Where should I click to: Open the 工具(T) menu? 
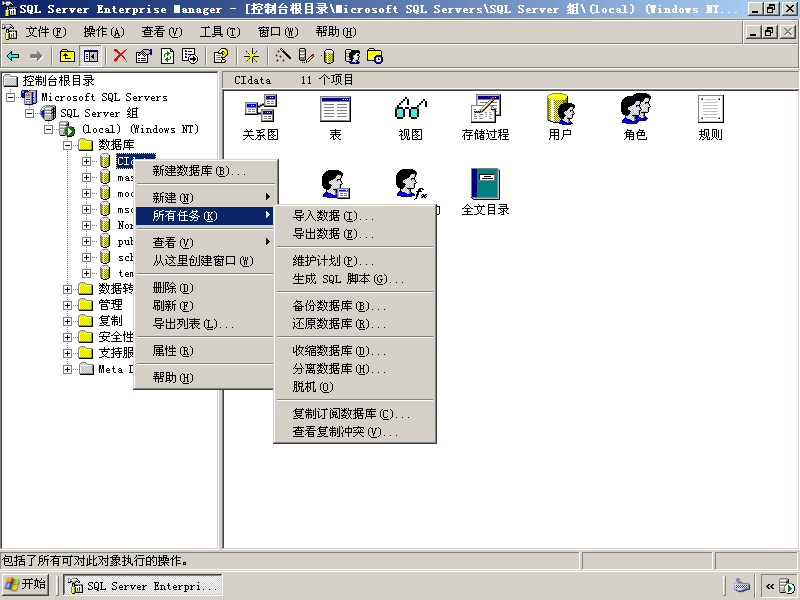(x=220, y=32)
